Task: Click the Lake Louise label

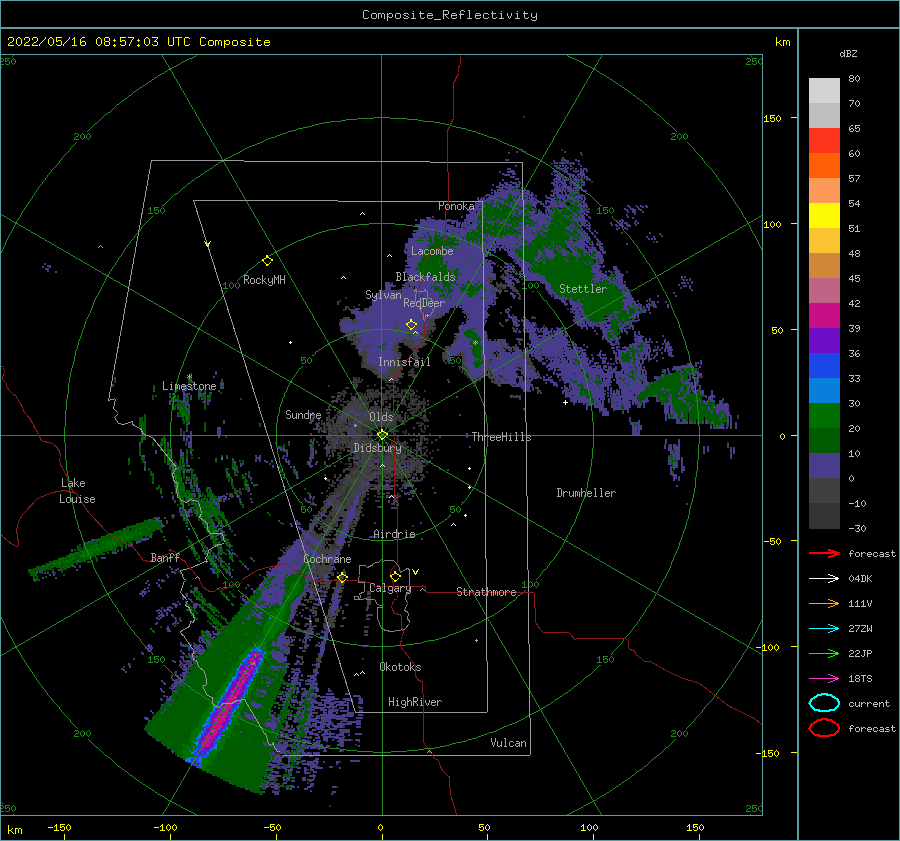Action: [78, 491]
